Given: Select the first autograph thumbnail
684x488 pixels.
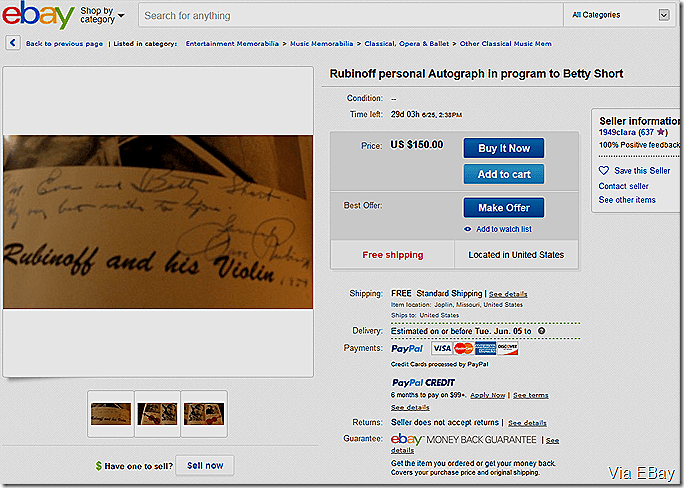Looking at the screenshot, I should pyautogui.click(x=111, y=413).
